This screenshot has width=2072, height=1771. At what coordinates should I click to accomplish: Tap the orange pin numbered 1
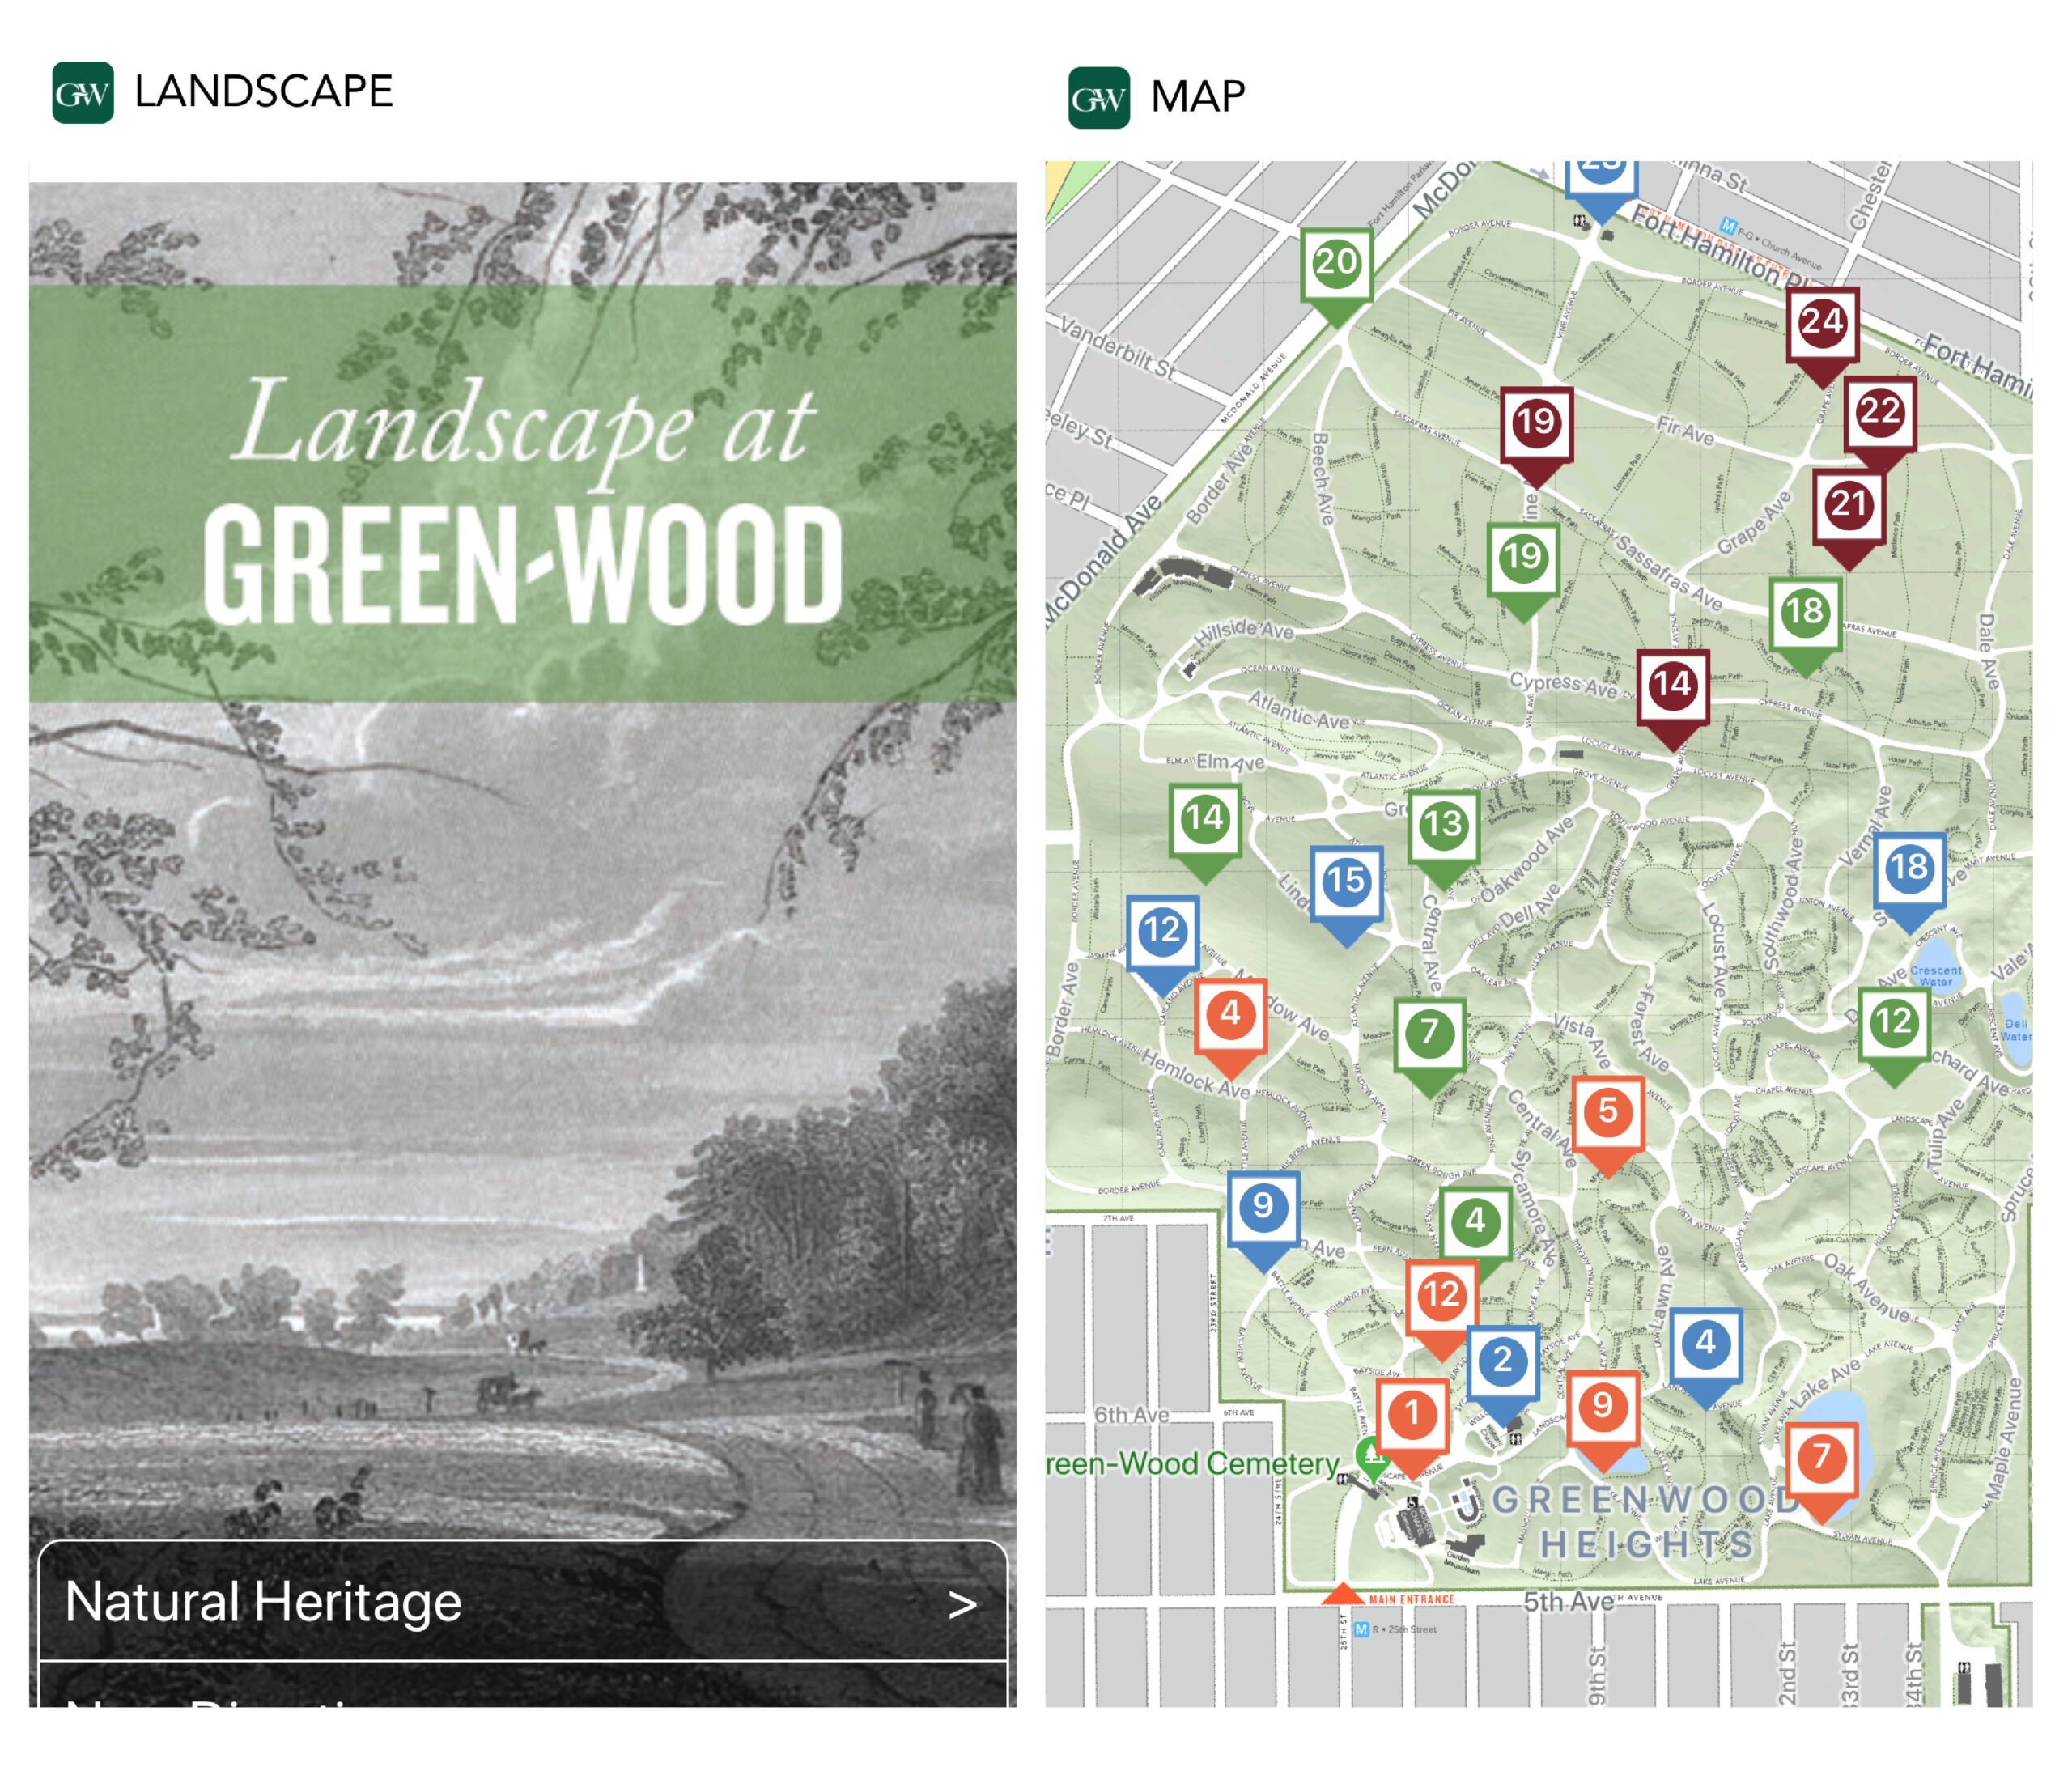[1411, 1414]
